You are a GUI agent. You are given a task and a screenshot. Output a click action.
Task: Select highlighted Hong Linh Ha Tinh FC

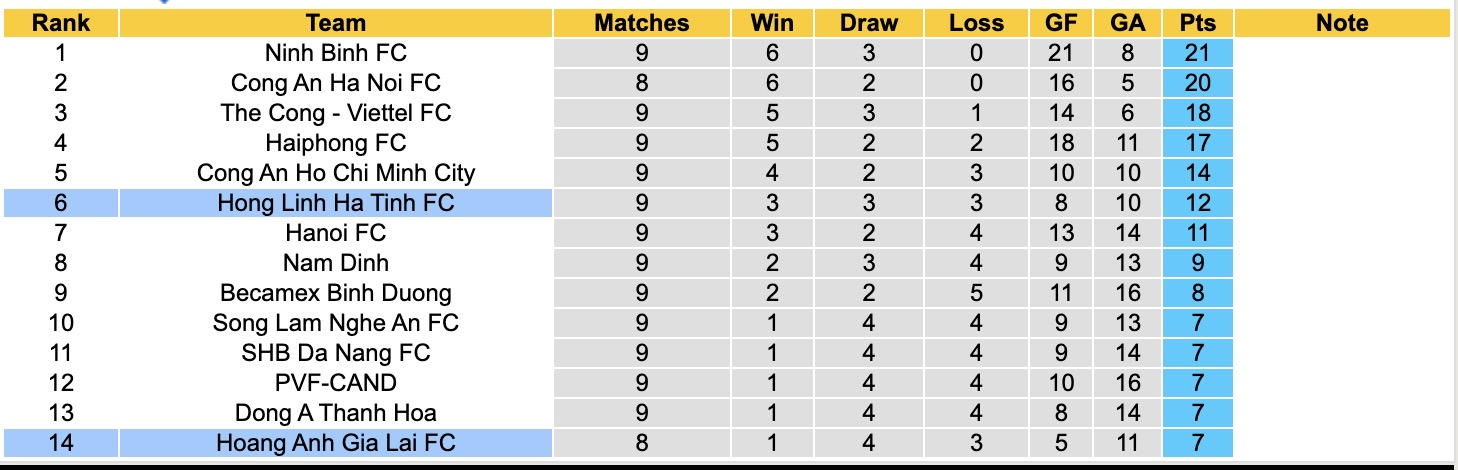(x=336, y=203)
